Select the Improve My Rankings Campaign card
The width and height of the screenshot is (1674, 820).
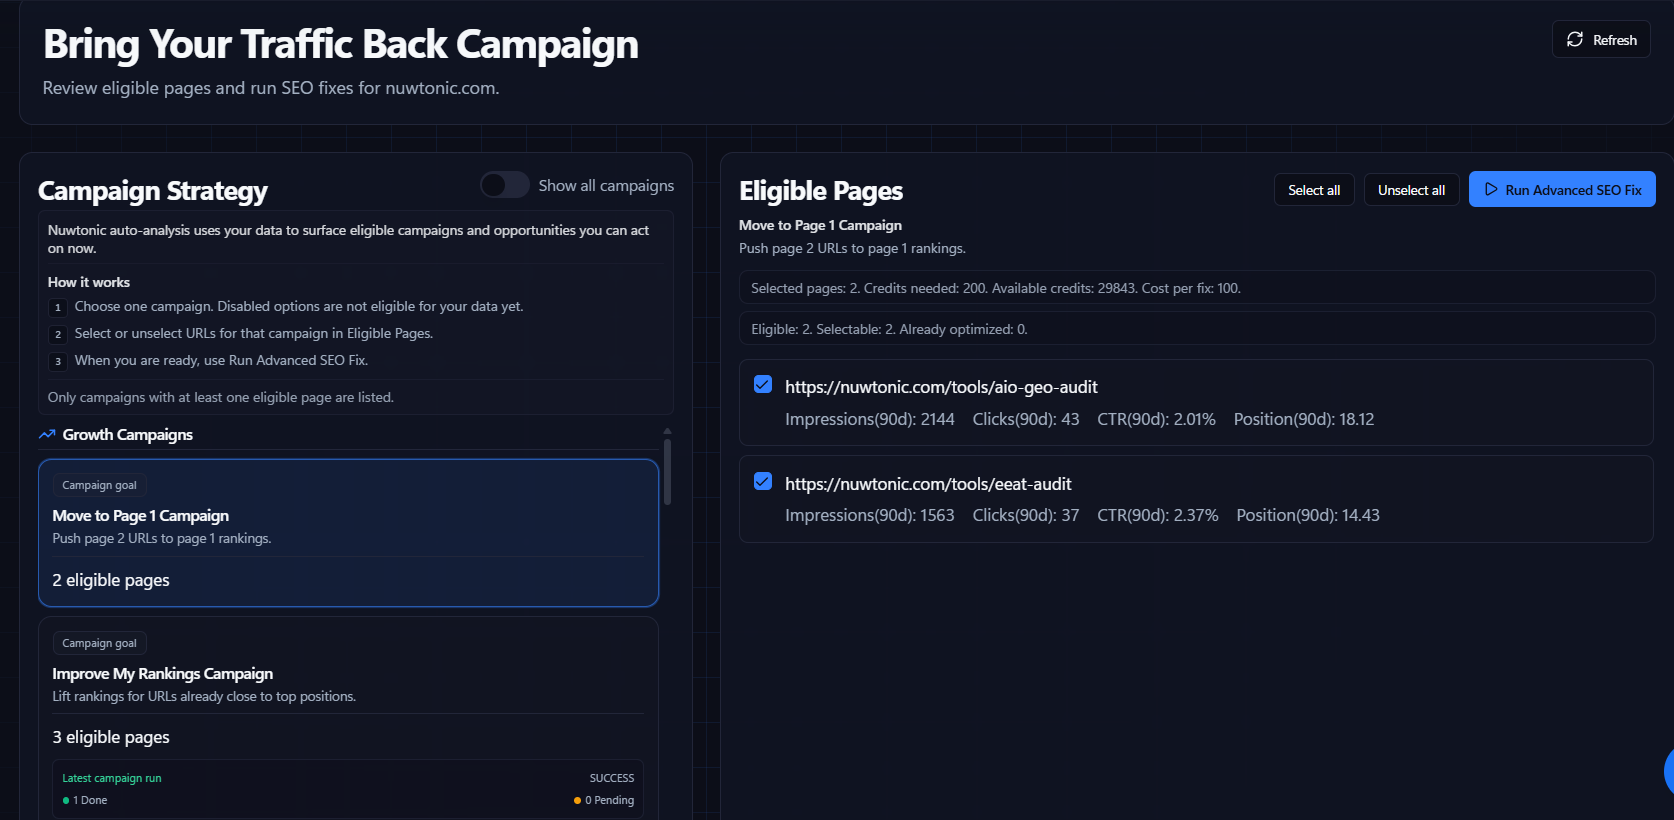coord(348,718)
